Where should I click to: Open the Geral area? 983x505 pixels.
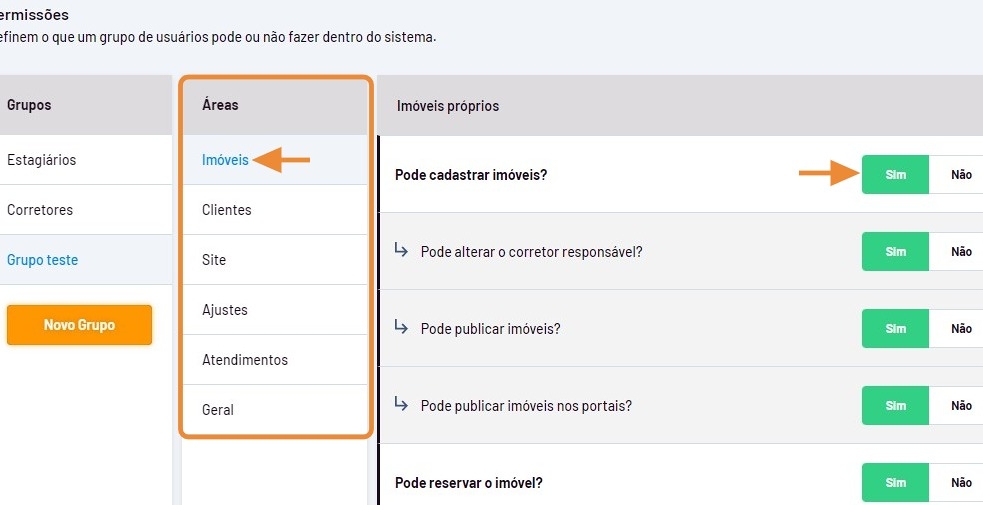[218, 410]
